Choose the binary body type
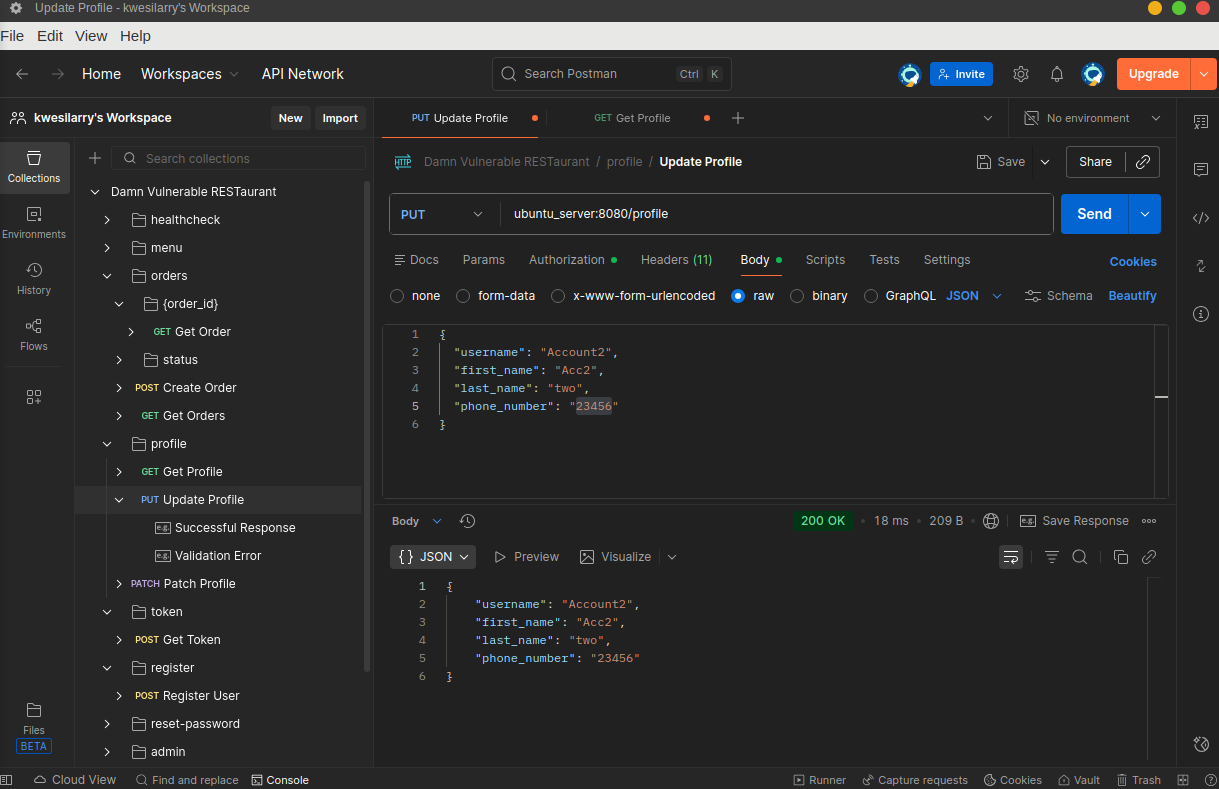 [797, 296]
